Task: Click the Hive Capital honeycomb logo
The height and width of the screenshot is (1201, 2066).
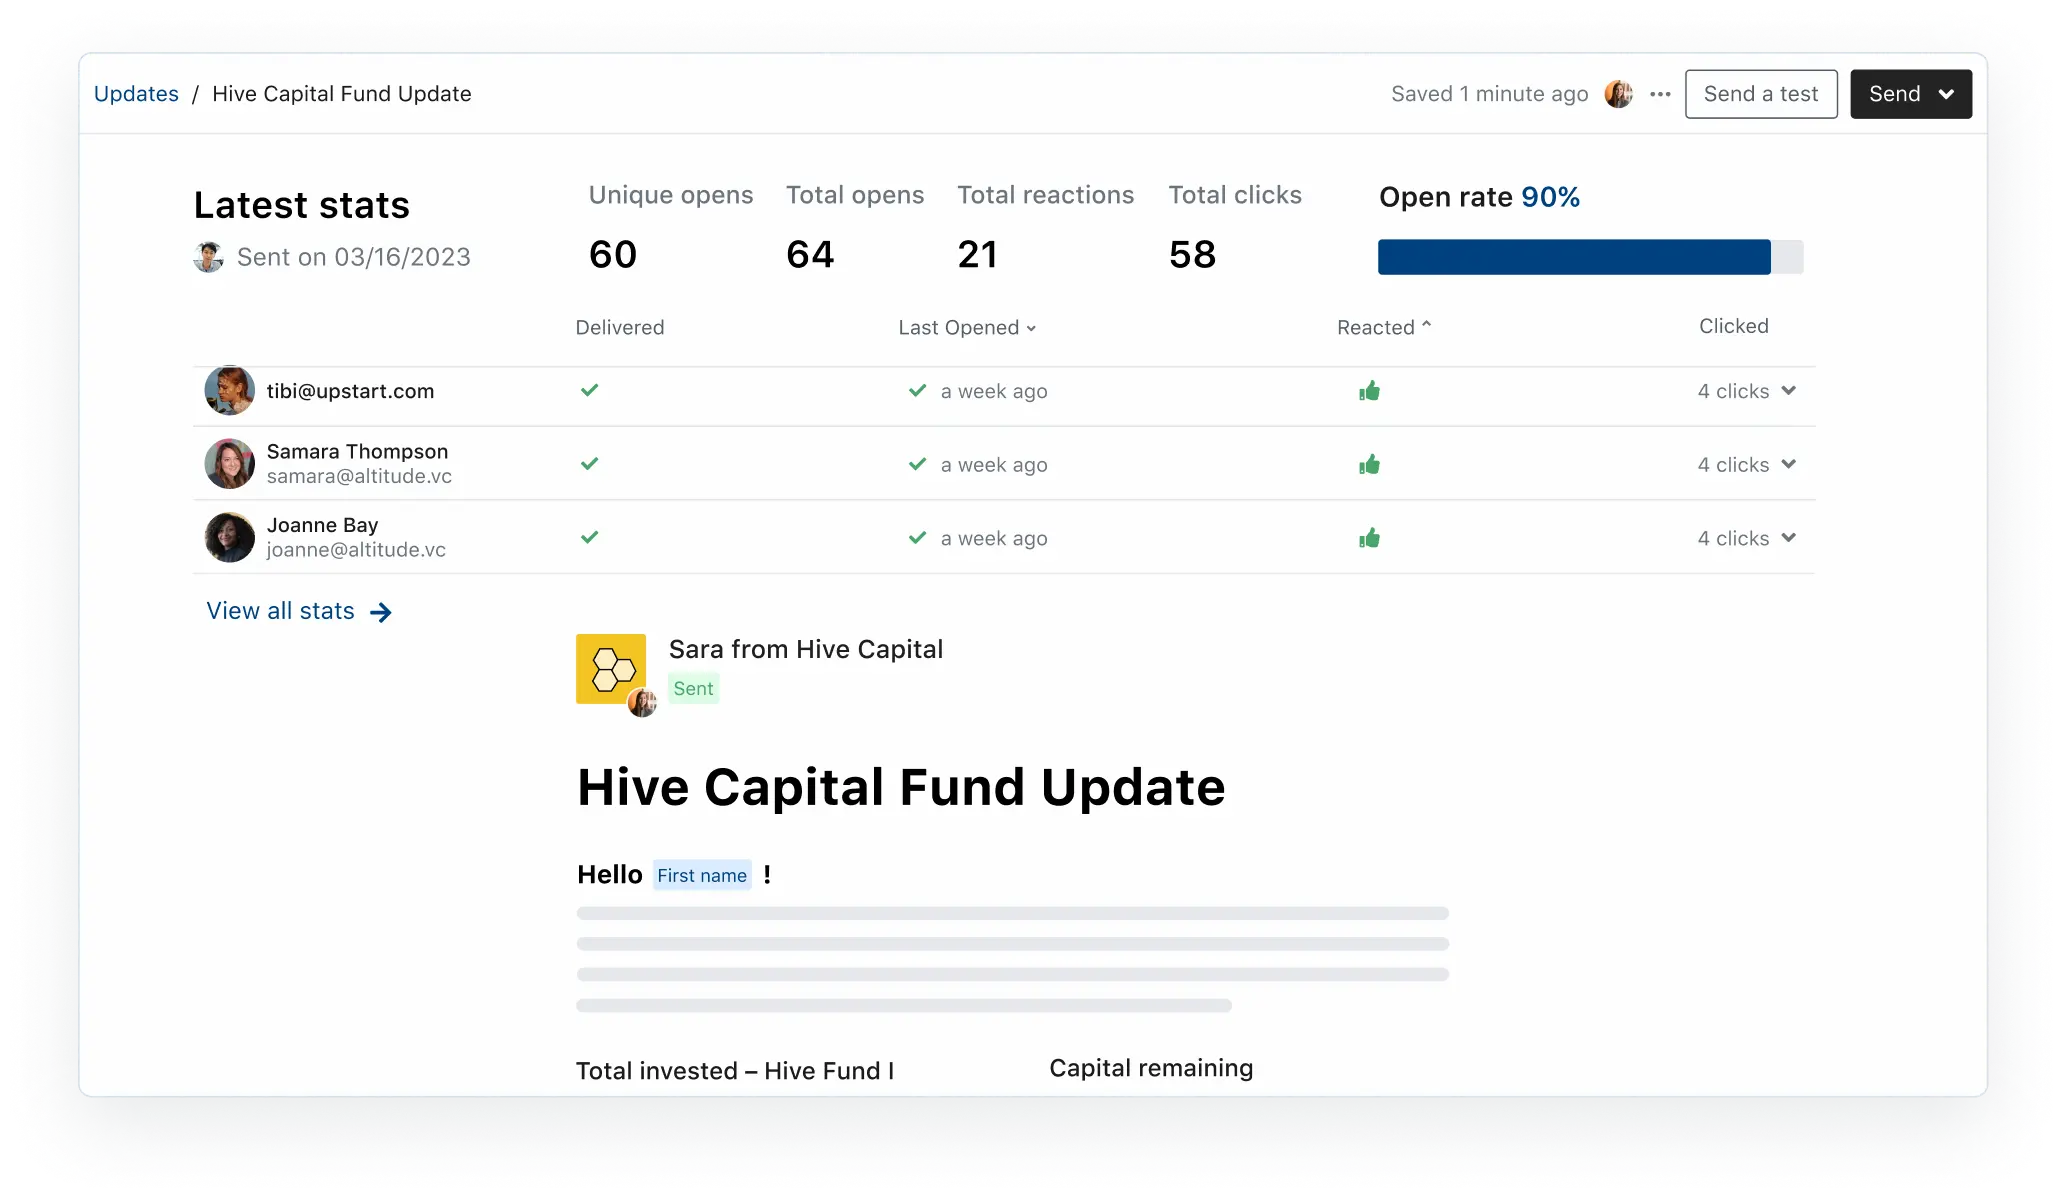Action: tap(610, 668)
